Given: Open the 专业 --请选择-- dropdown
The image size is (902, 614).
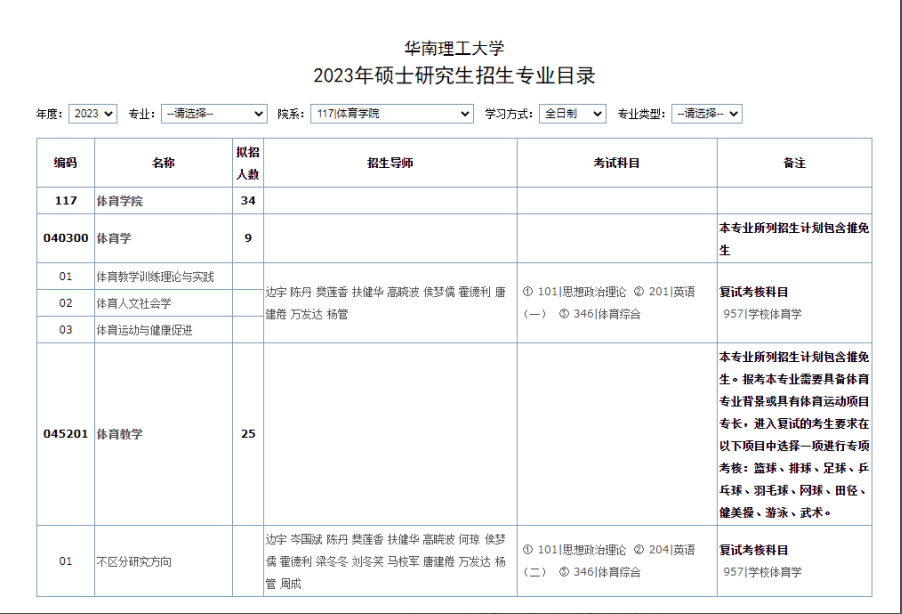Looking at the screenshot, I should (x=214, y=113).
